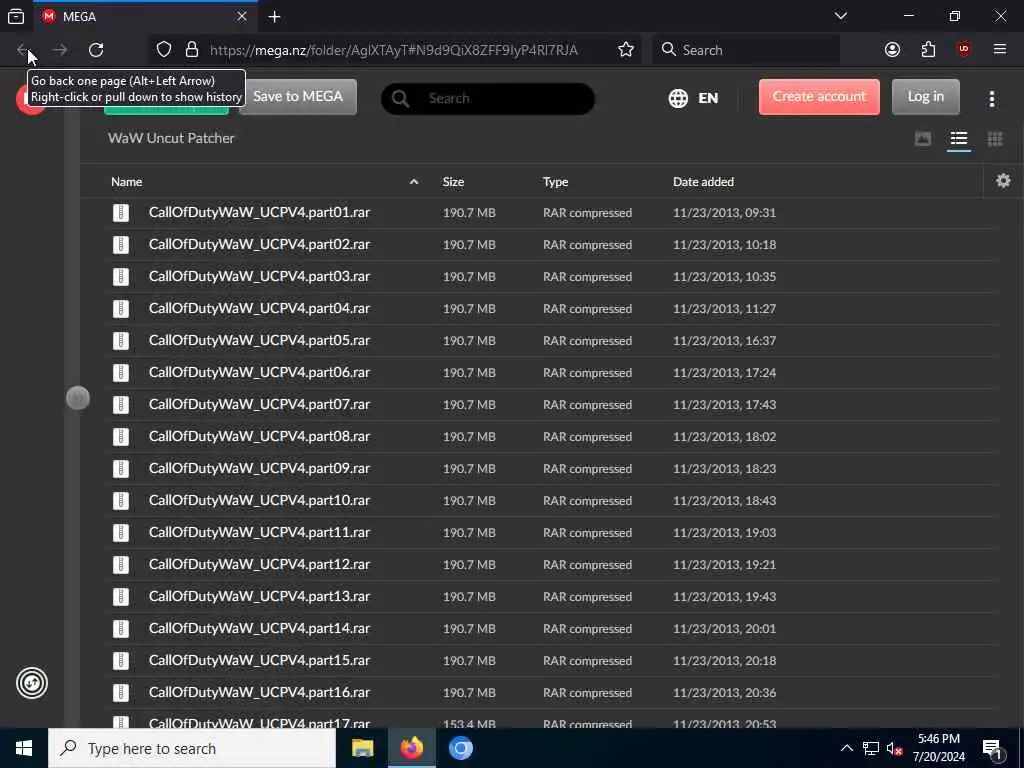Click the Save to MEGA button
This screenshot has width=1024, height=768.
[x=298, y=97]
